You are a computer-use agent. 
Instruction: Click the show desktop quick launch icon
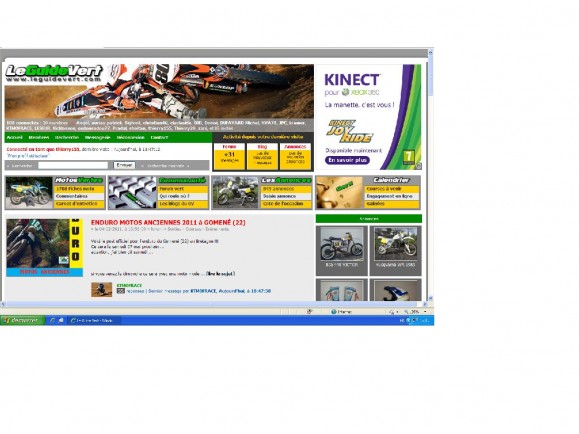click(61, 320)
